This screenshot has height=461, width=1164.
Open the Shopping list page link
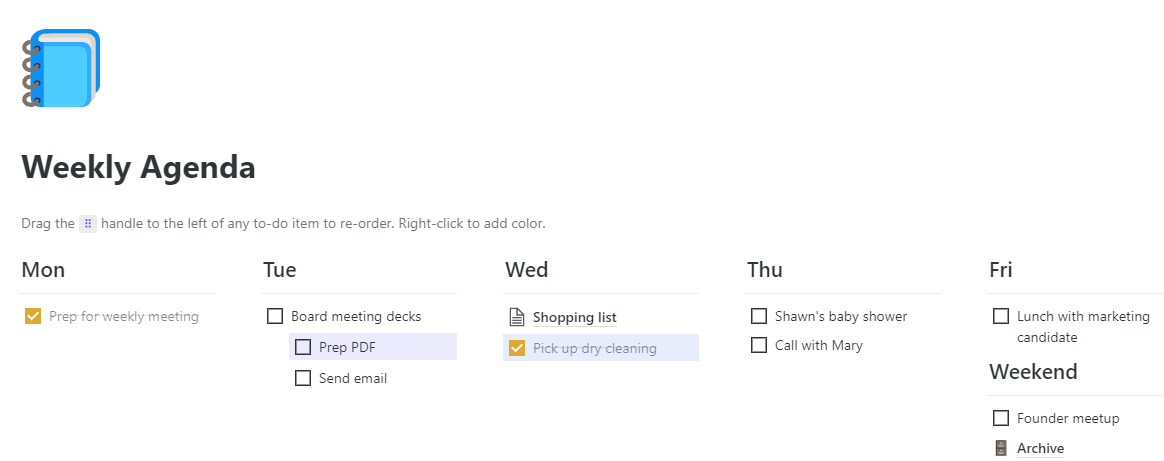[574, 318]
